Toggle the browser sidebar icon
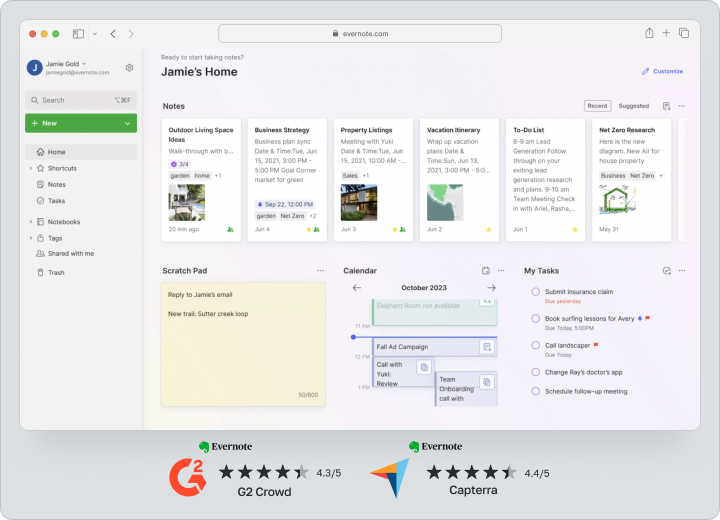Image resolution: width=720 pixels, height=520 pixels. click(79, 34)
